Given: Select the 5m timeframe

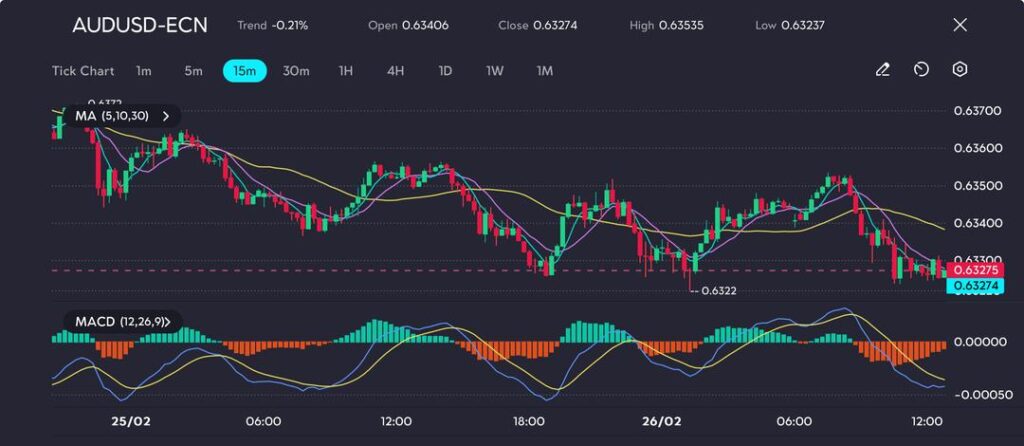Looking at the screenshot, I should tap(193, 71).
